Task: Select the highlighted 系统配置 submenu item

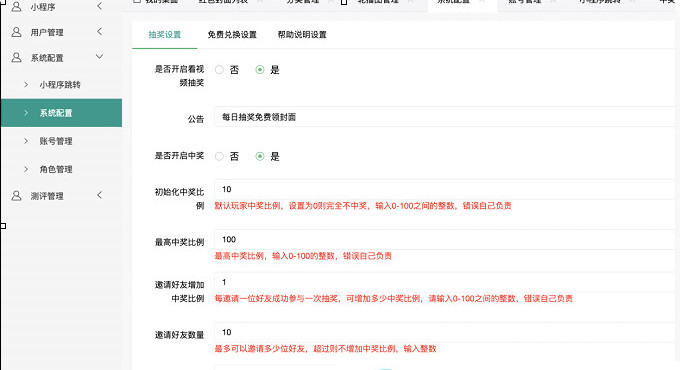Action: click(62, 113)
